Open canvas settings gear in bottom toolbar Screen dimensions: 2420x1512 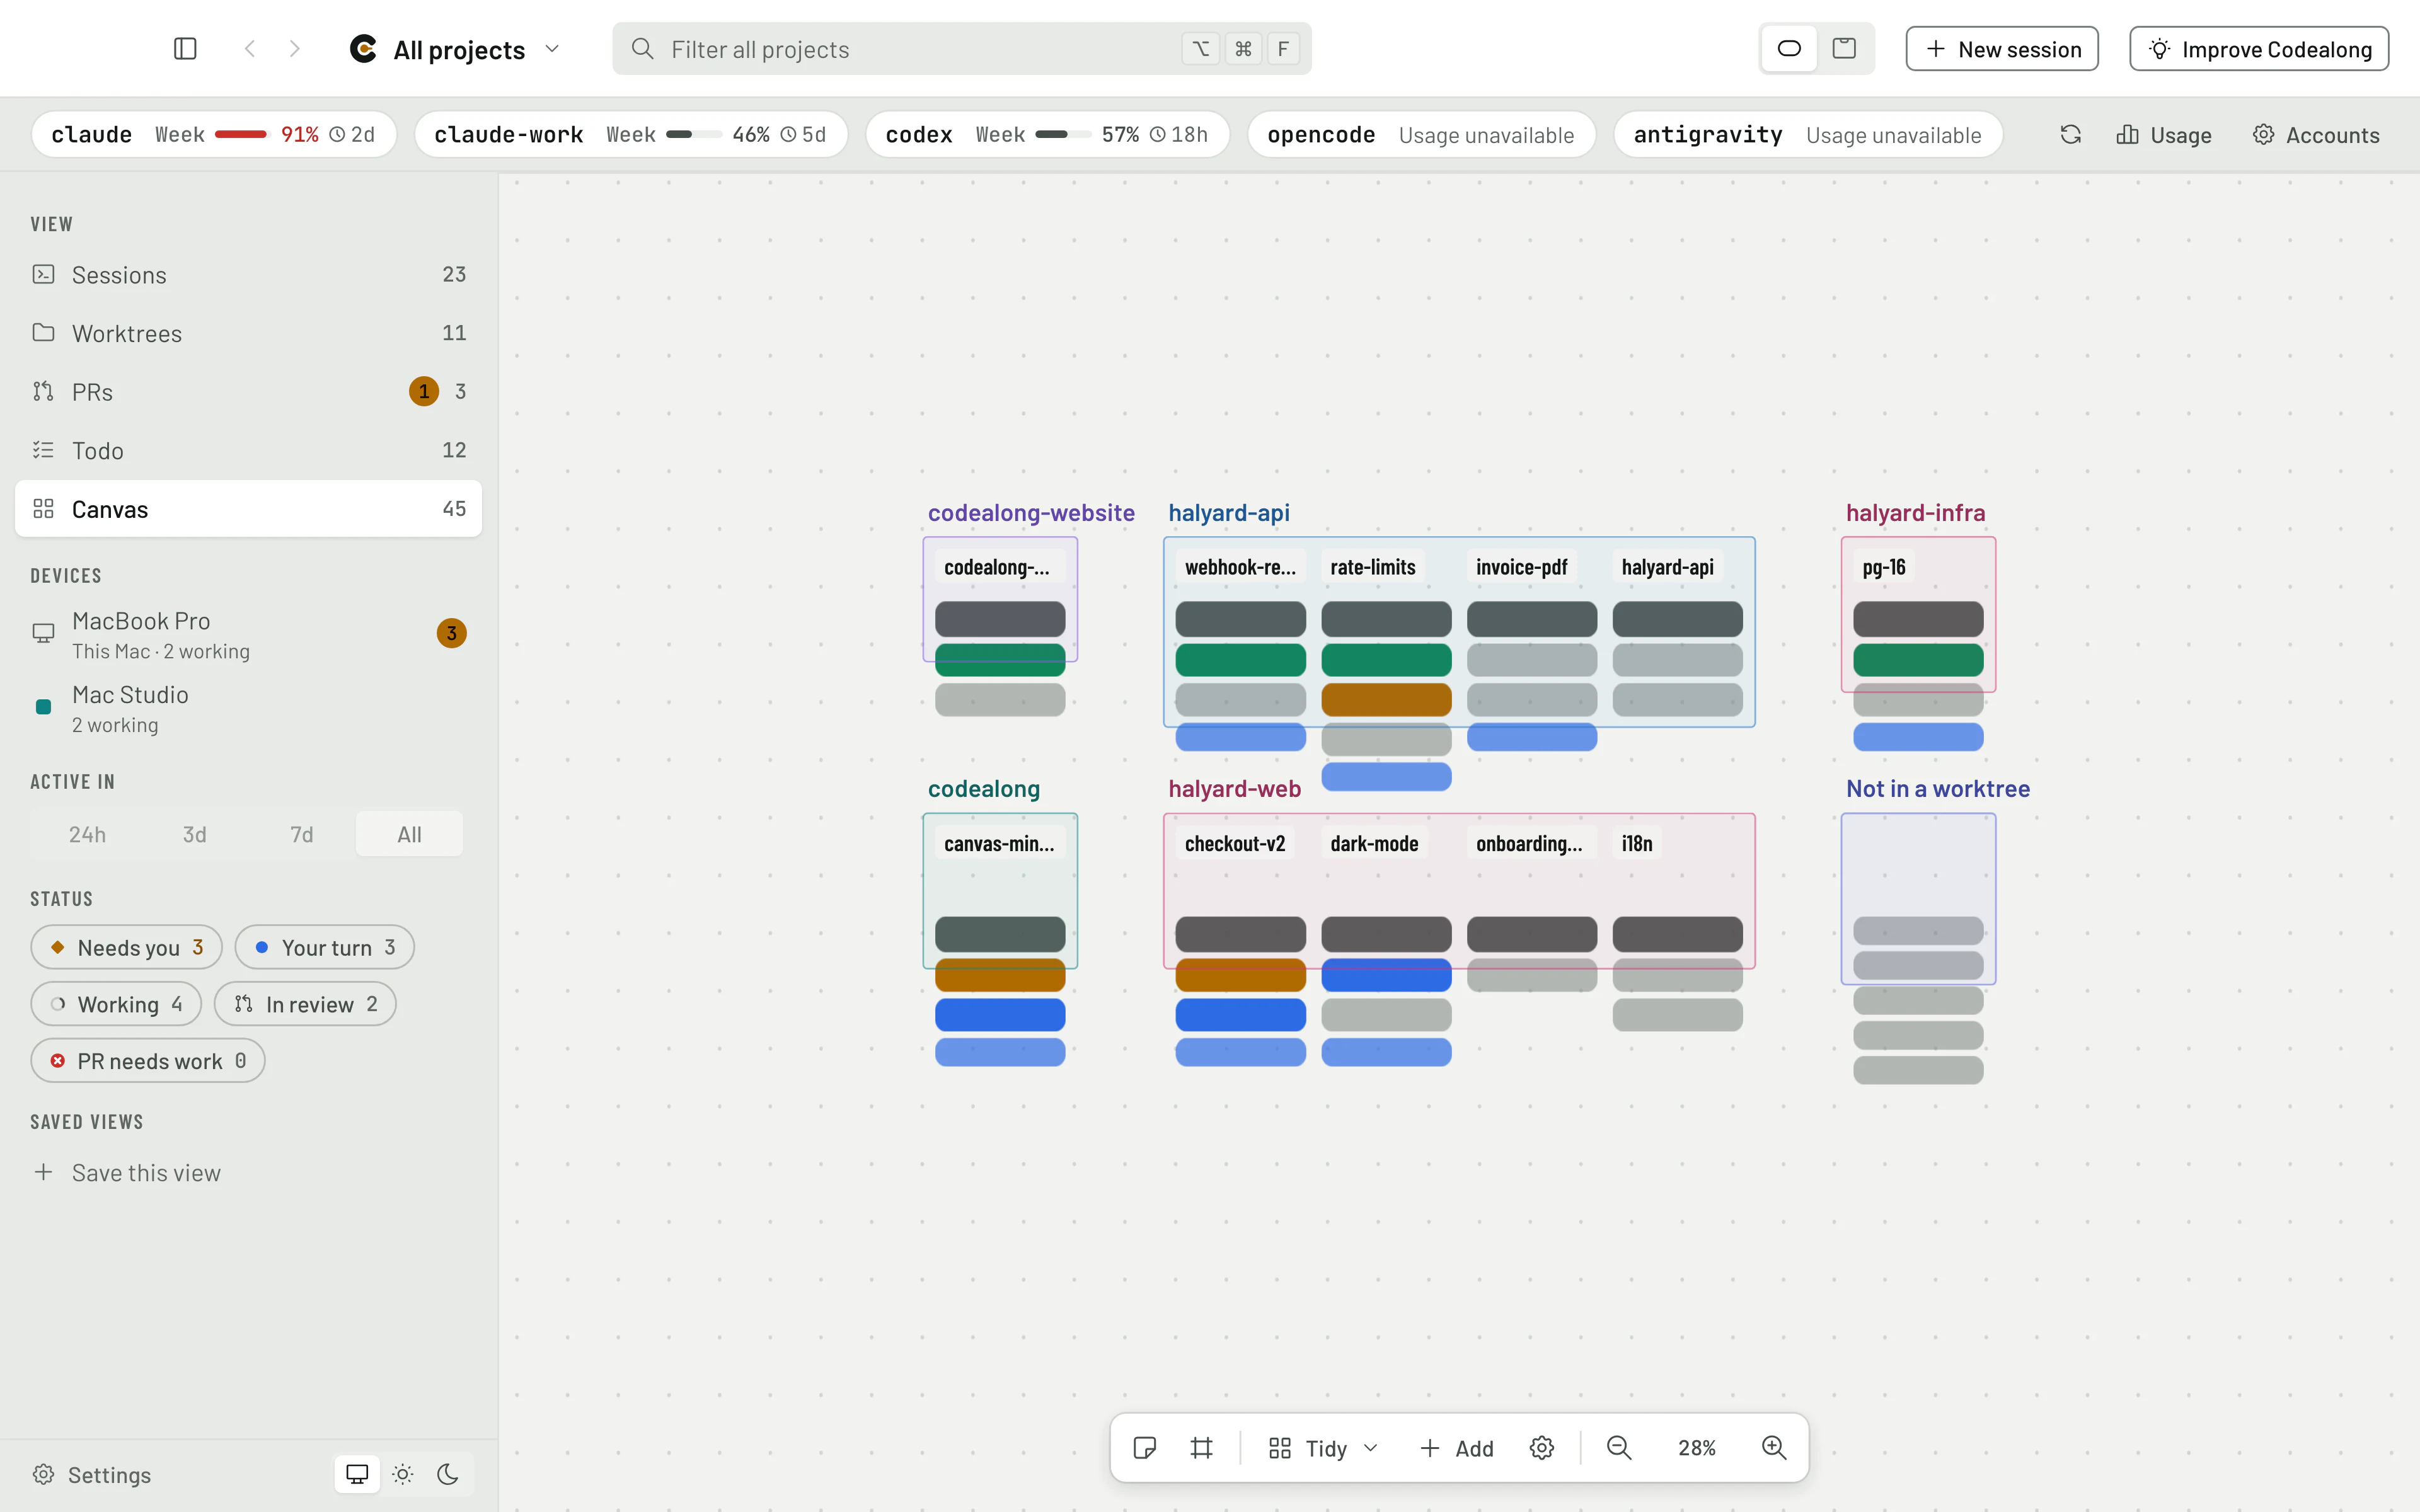1542,1448
